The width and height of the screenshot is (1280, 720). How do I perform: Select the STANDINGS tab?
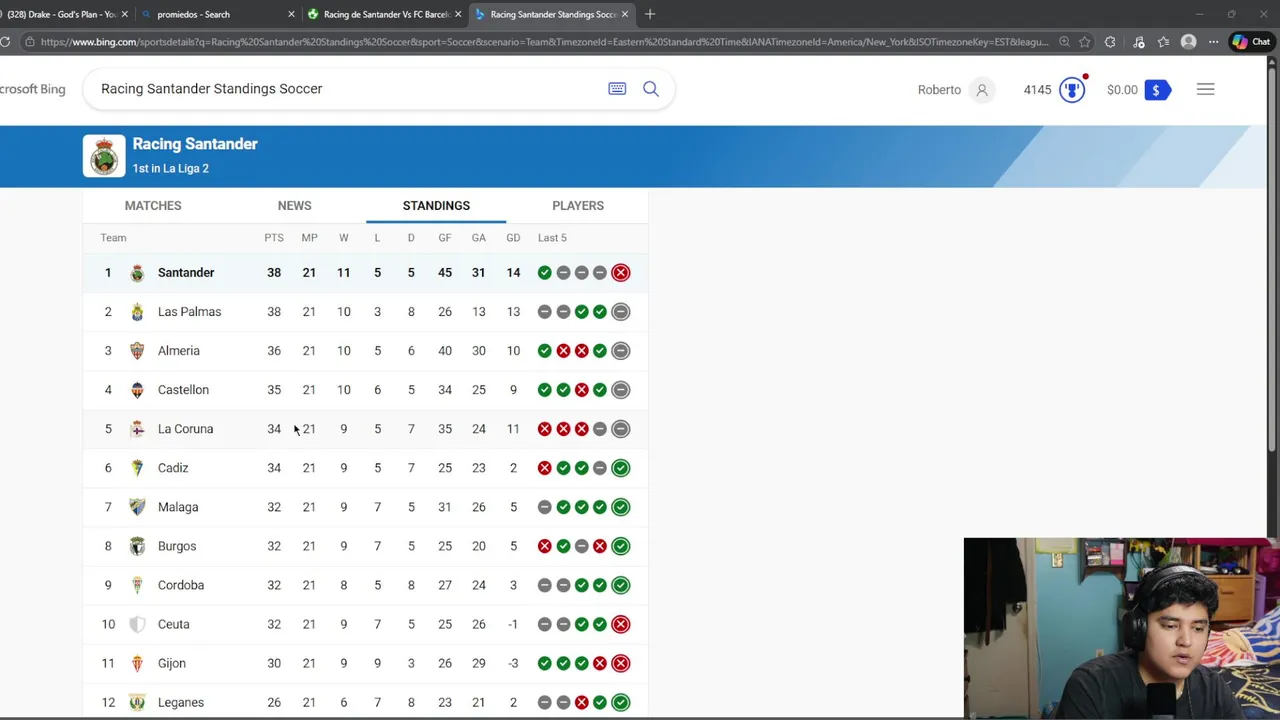[436, 205]
